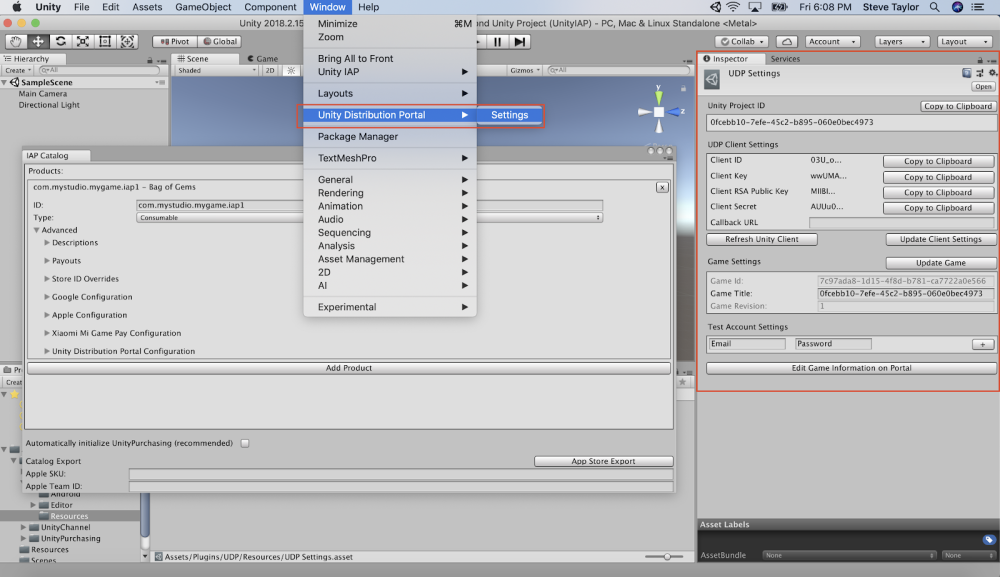
Task: Click Edit Game Information on Portal
Action: coord(851,368)
